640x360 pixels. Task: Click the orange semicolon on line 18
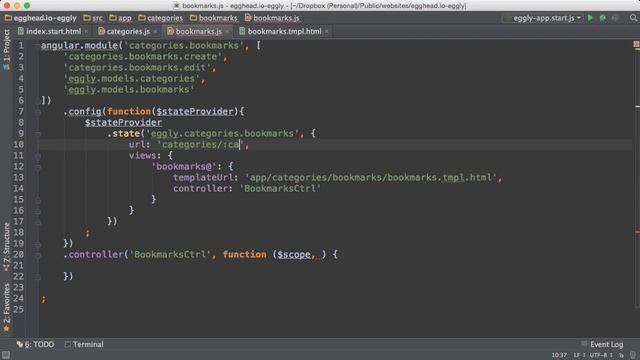(x=87, y=233)
